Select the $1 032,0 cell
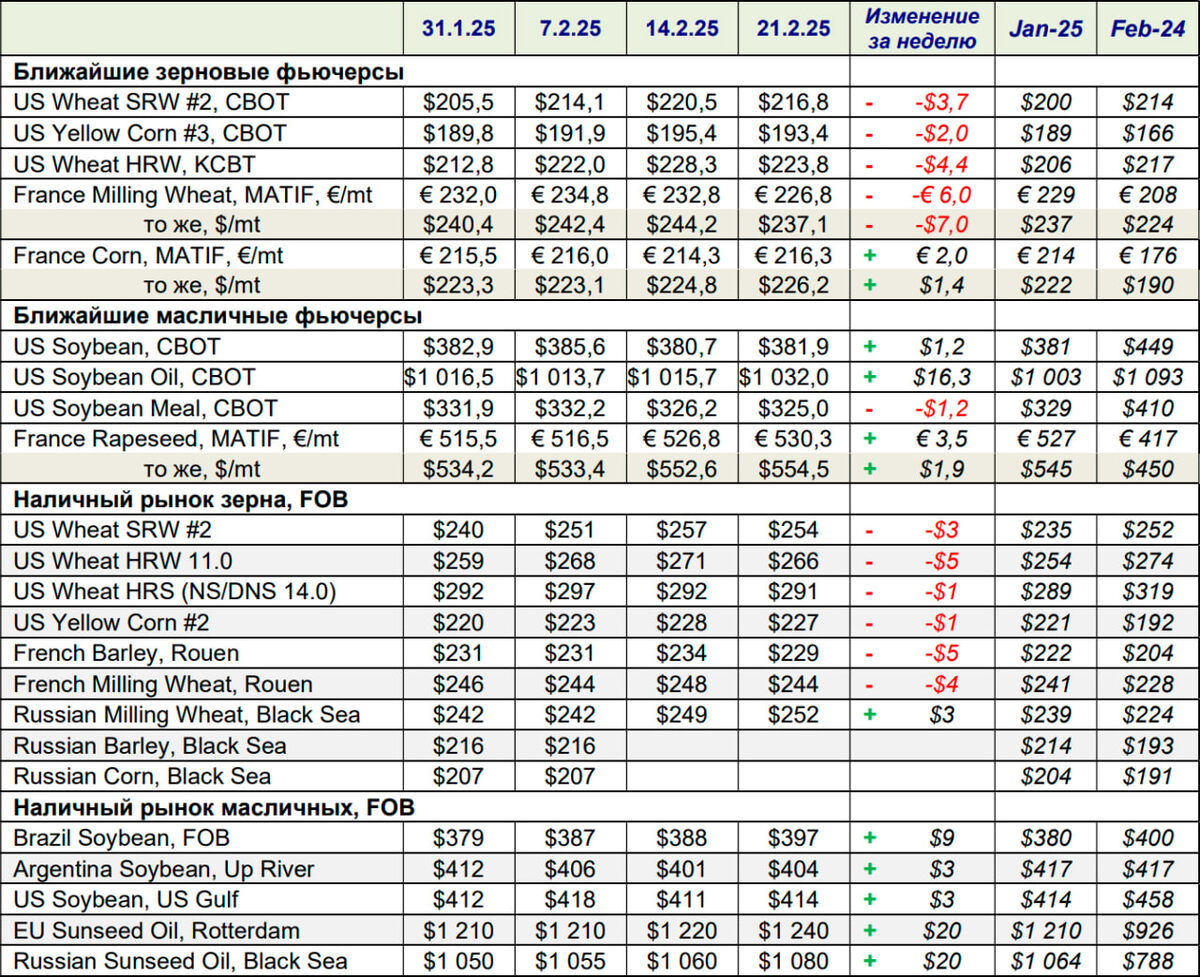 click(794, 377)
